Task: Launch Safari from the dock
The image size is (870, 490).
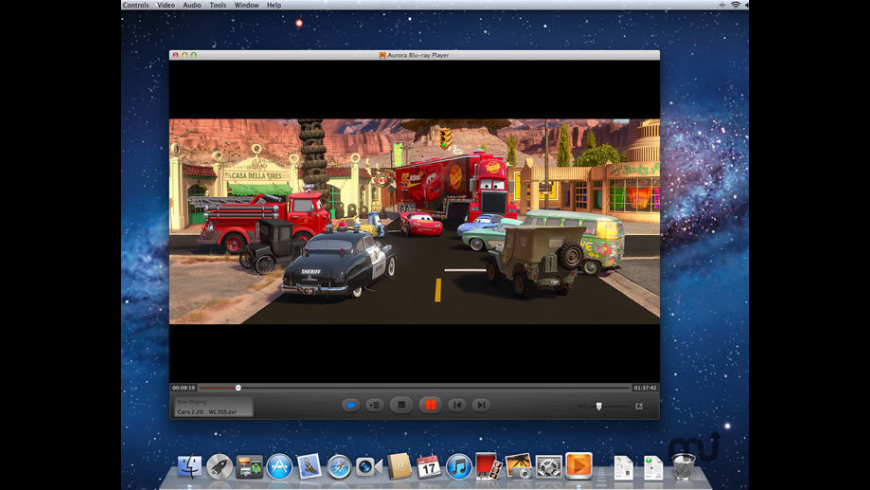Action: coord(339,466)
